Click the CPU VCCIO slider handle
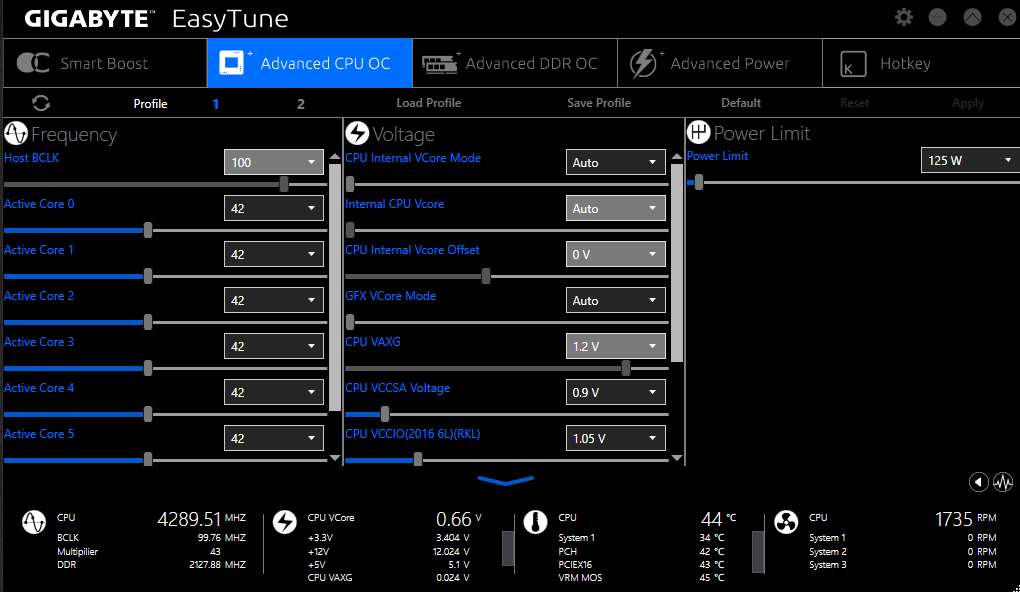The image size is (1020, 592). point(418,460)
